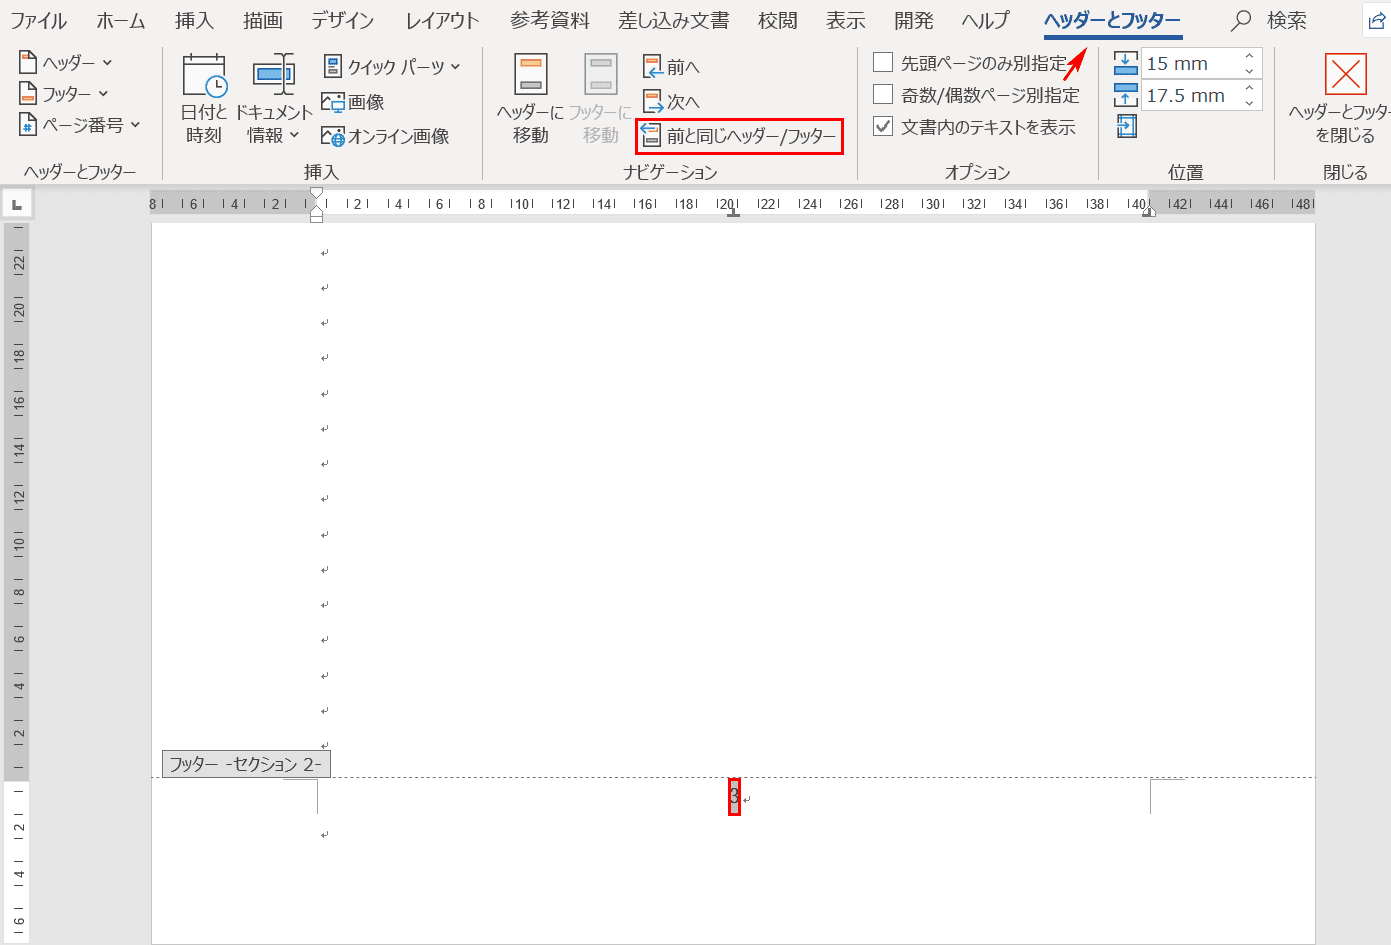Switch to 参考資料 tab
This screenshot has height=945, width=1391.
550,21
